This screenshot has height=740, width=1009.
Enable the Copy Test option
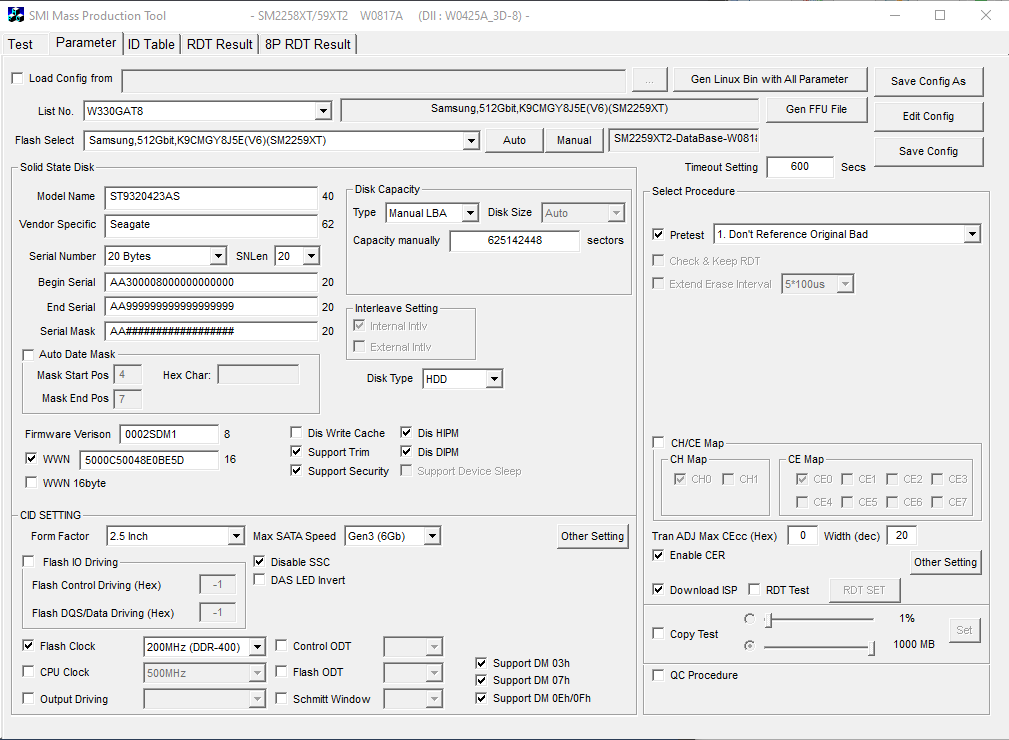[657, 633]
